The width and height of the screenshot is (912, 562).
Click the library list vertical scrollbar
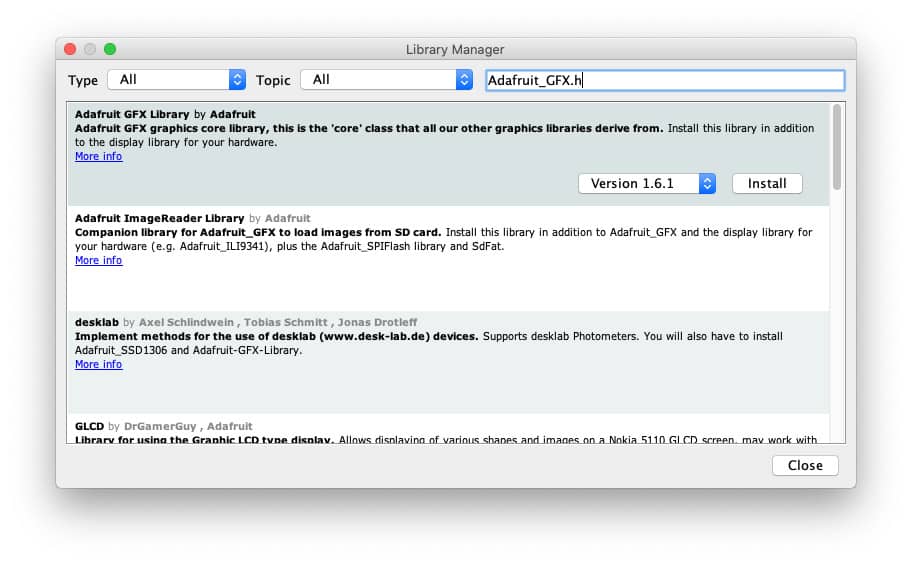click(x=836, y=147)
